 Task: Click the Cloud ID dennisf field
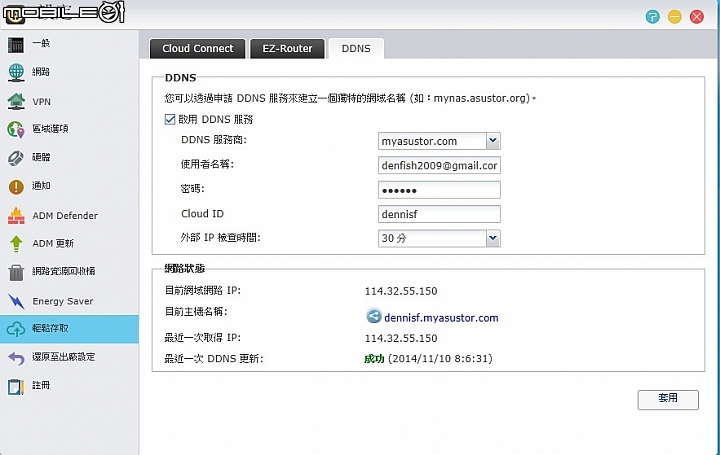(x=439, y=214)
